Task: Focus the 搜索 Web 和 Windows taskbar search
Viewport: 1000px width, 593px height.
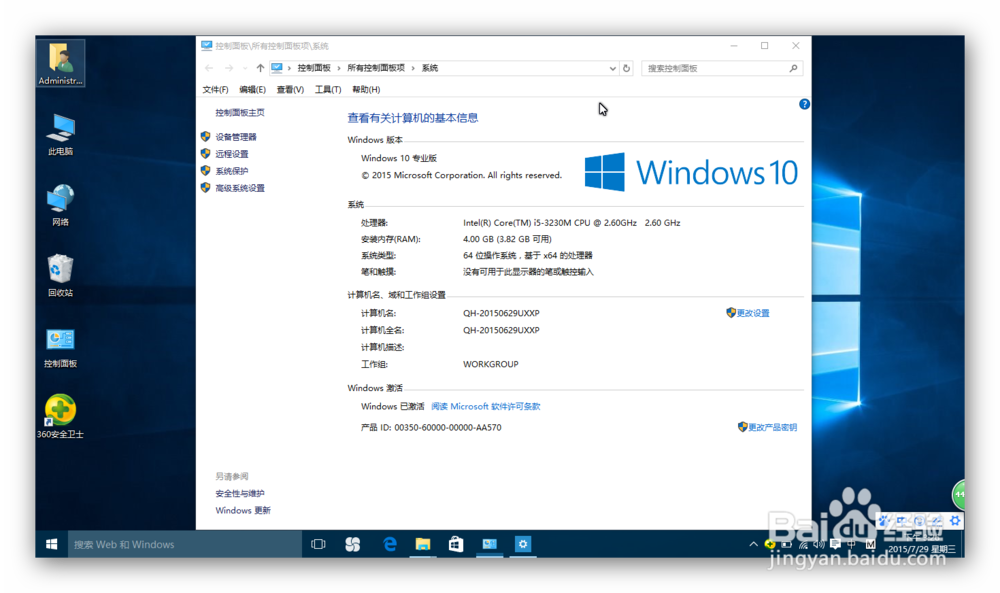Action: [x=184, y=544]
